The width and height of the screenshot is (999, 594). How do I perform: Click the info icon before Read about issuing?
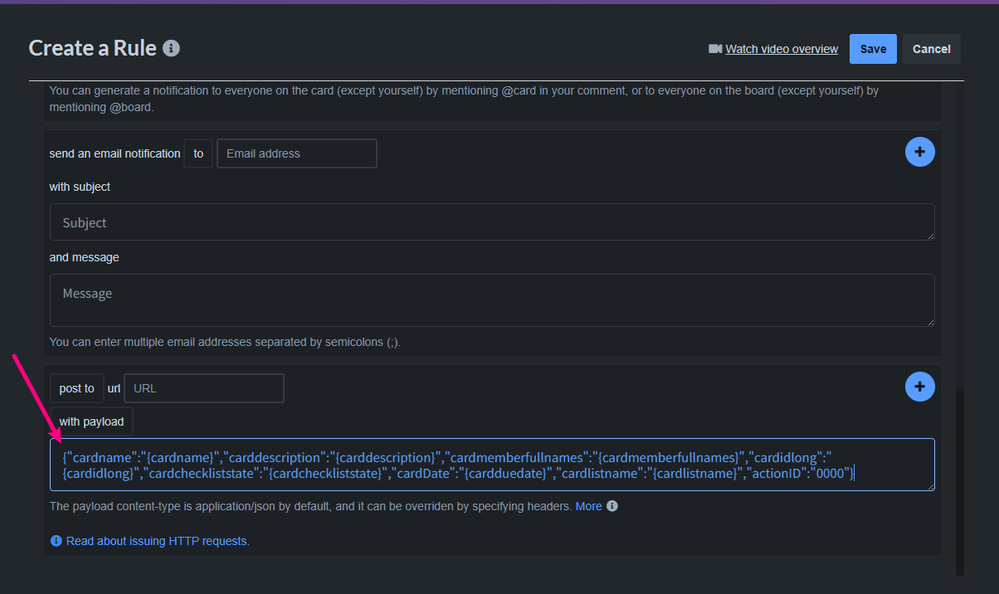point(56,541)
